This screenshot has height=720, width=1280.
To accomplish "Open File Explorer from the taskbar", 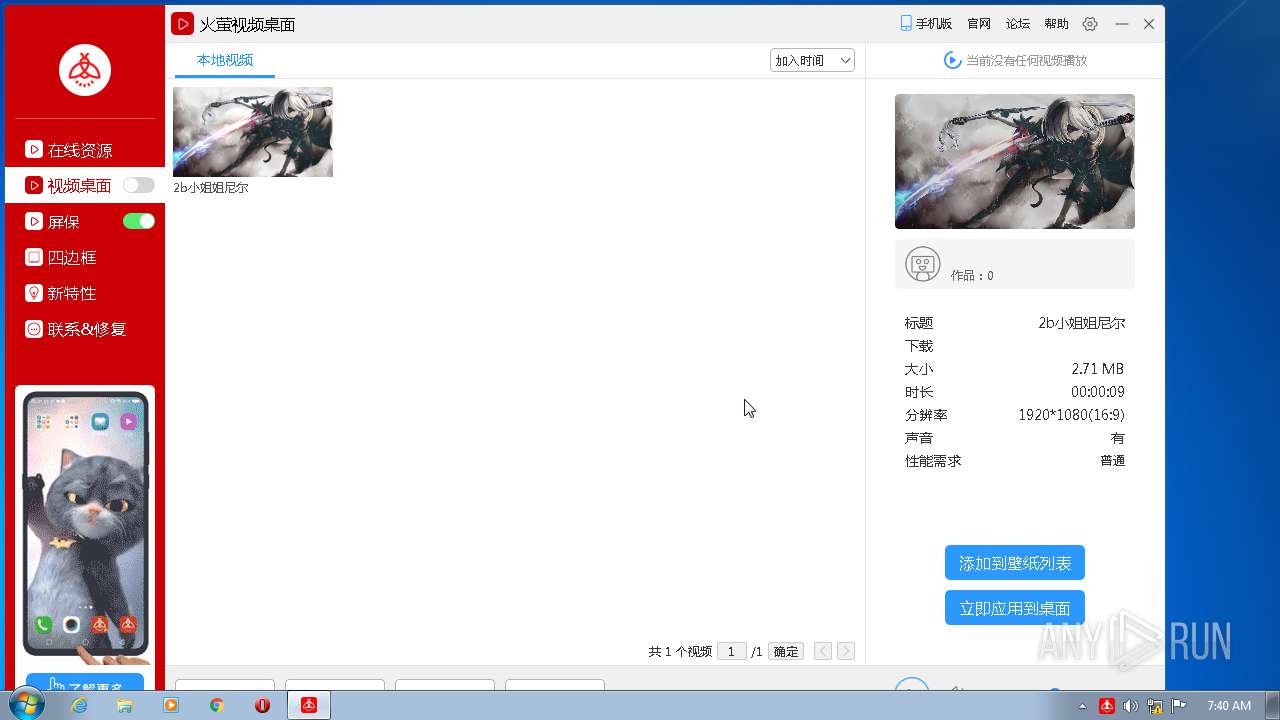I will click(x=124, y=706).
